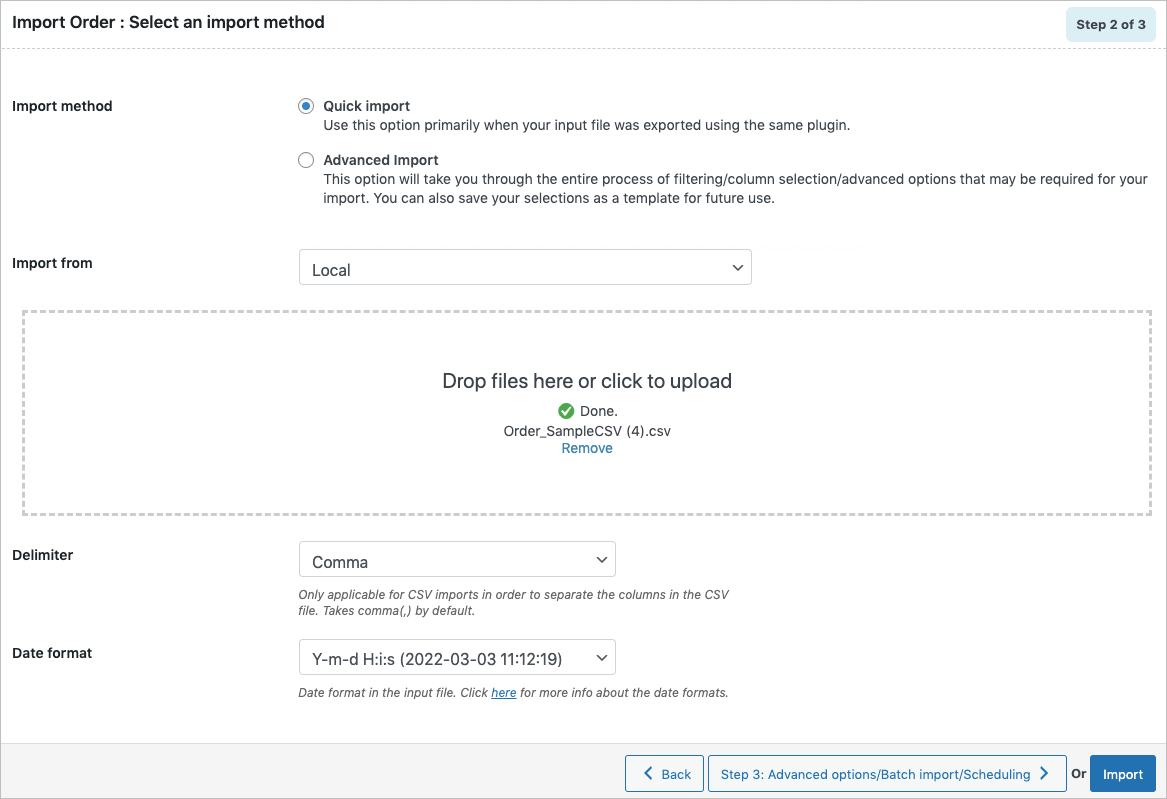Image resolution: width=1167 pixels, height=799 pixels.
Task: Click the Order_SampleCSV (4).csv file name
Action: click(x=587, y=430)
